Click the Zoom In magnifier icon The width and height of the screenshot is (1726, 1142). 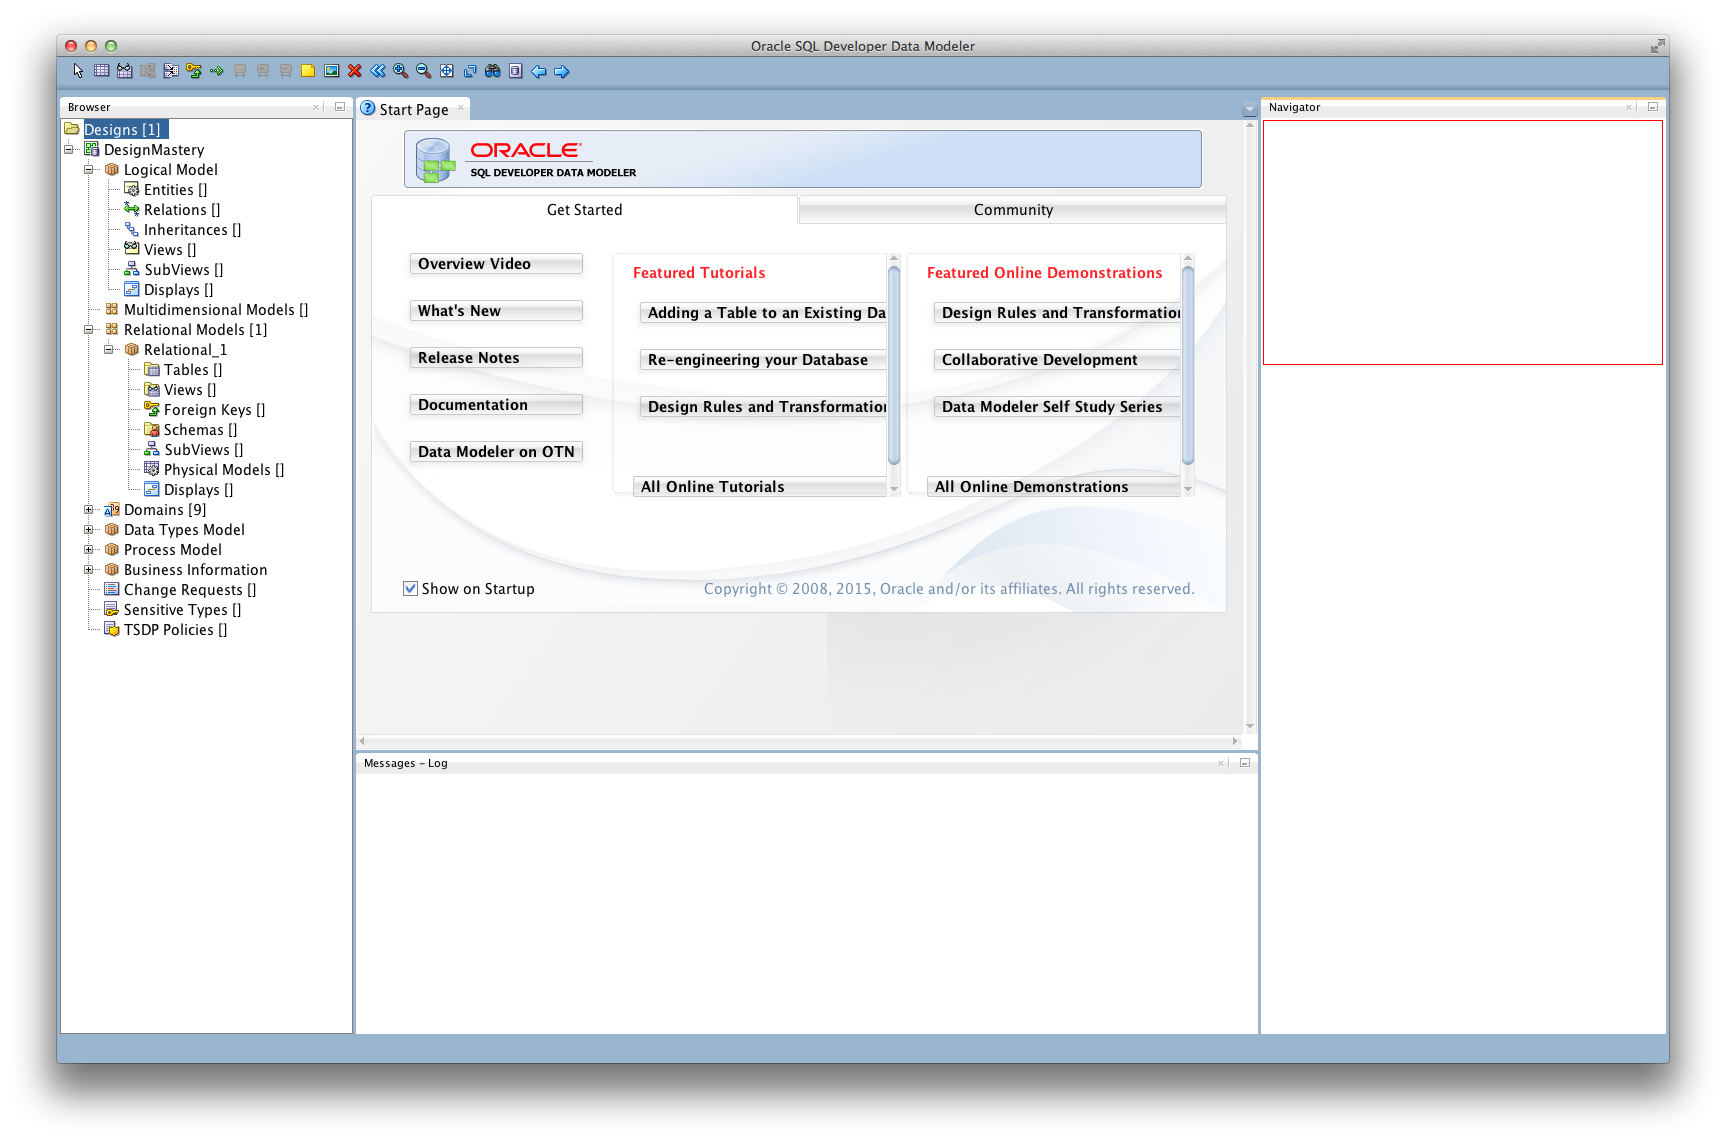(x=400, y=71)
